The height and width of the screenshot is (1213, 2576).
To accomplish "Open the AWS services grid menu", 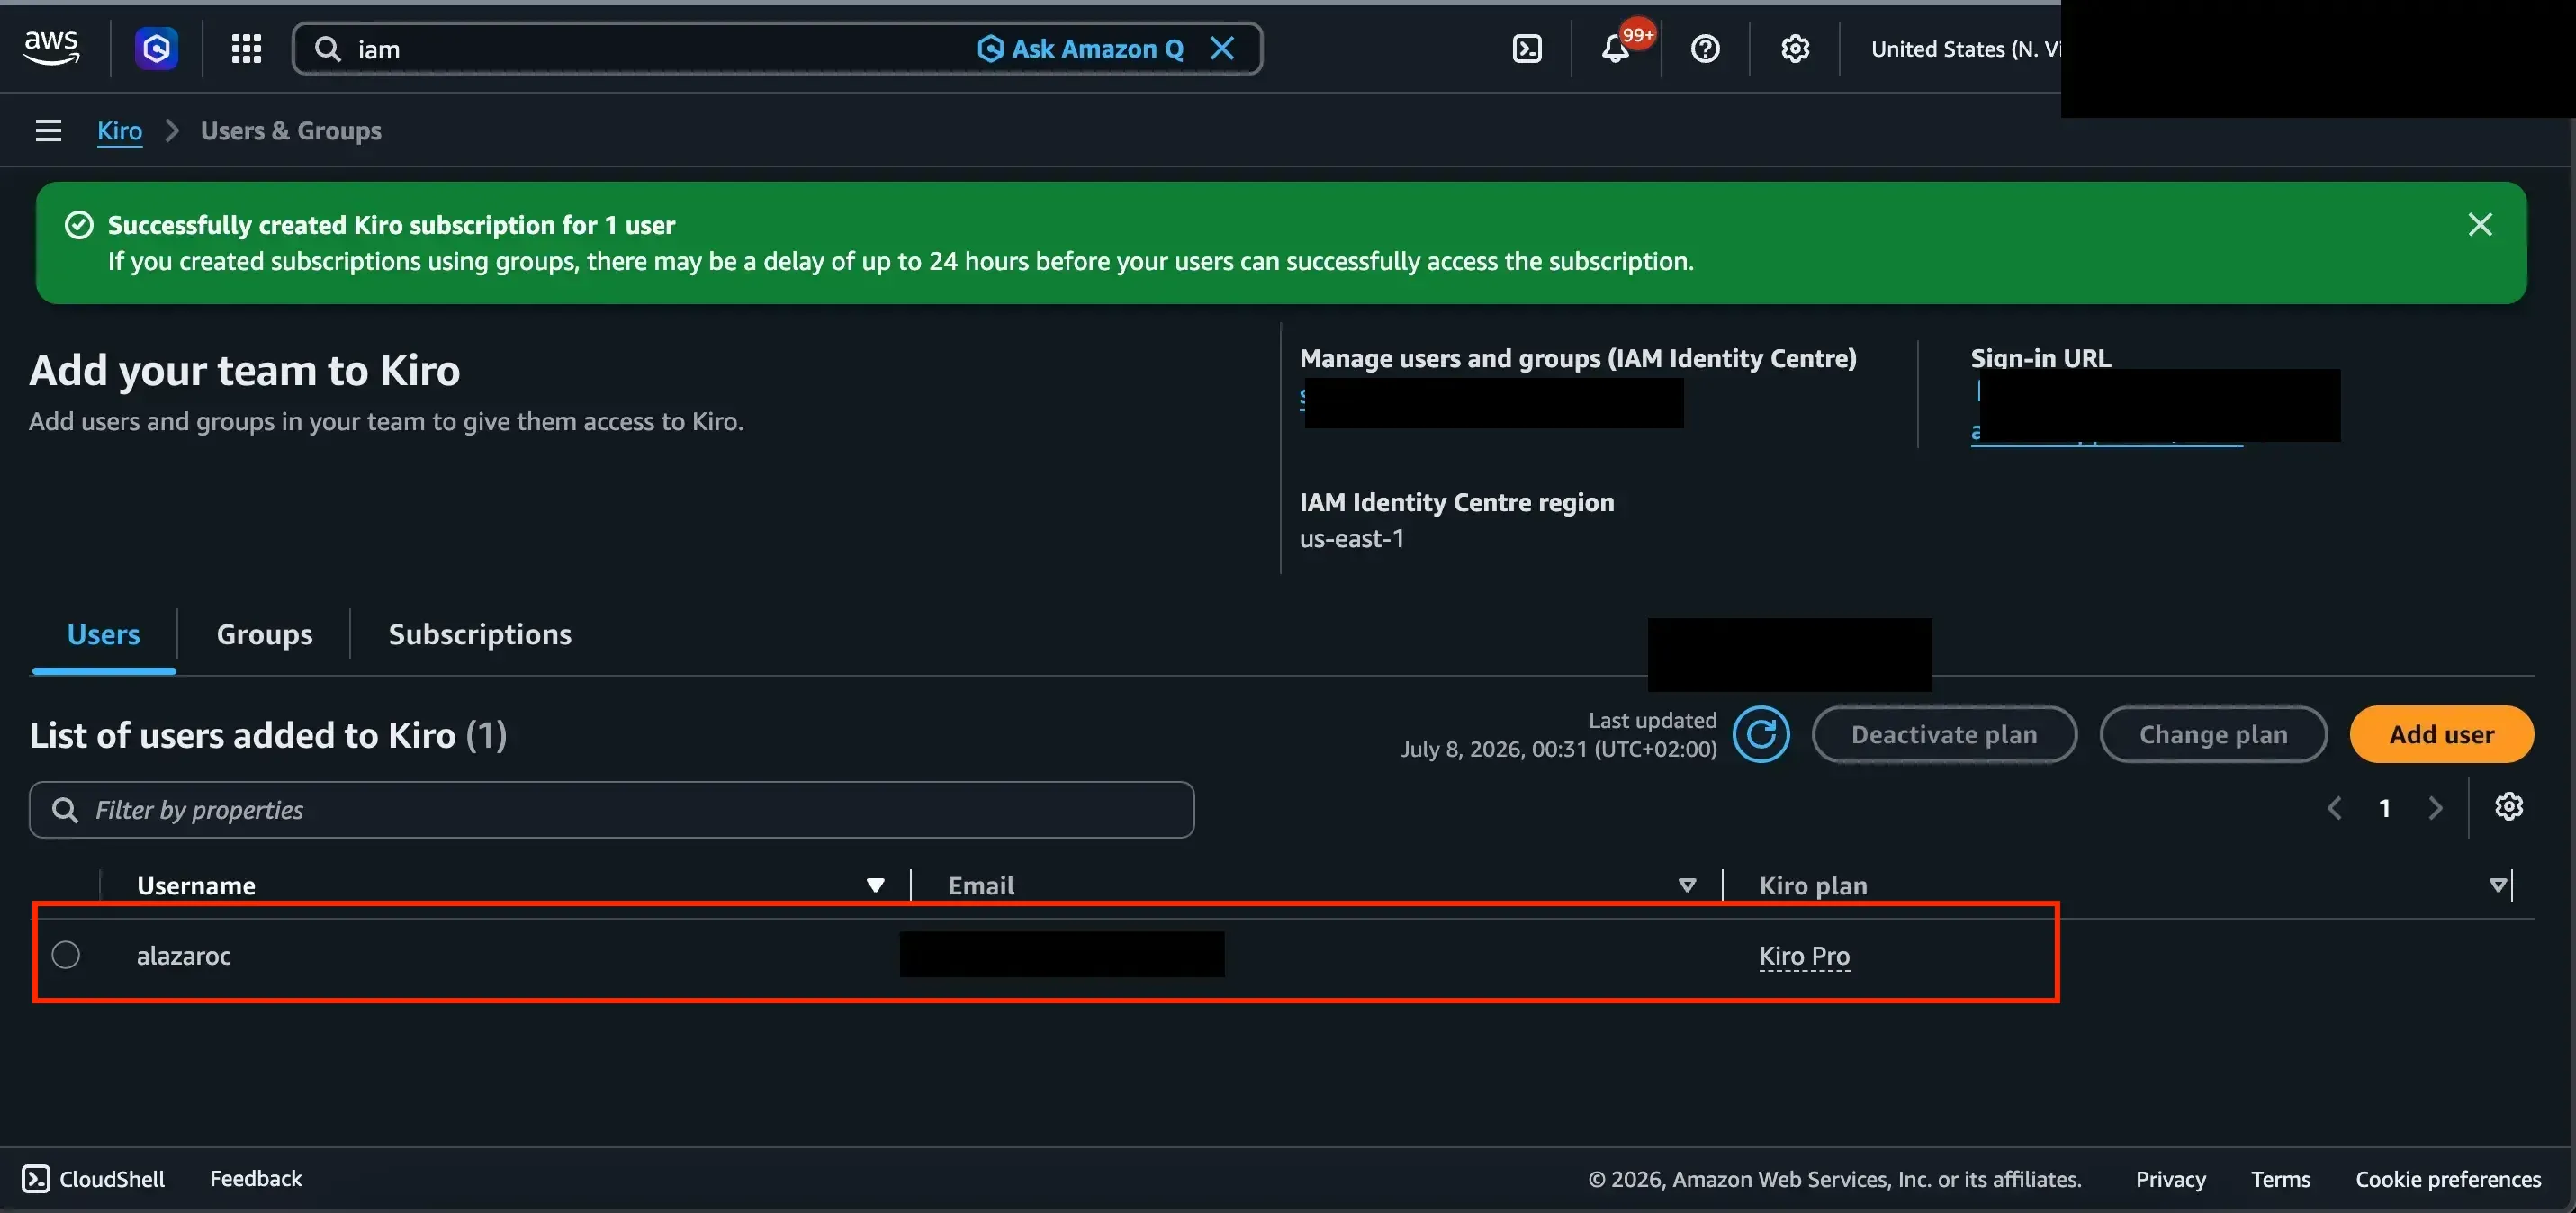I will tap(246, 48).
